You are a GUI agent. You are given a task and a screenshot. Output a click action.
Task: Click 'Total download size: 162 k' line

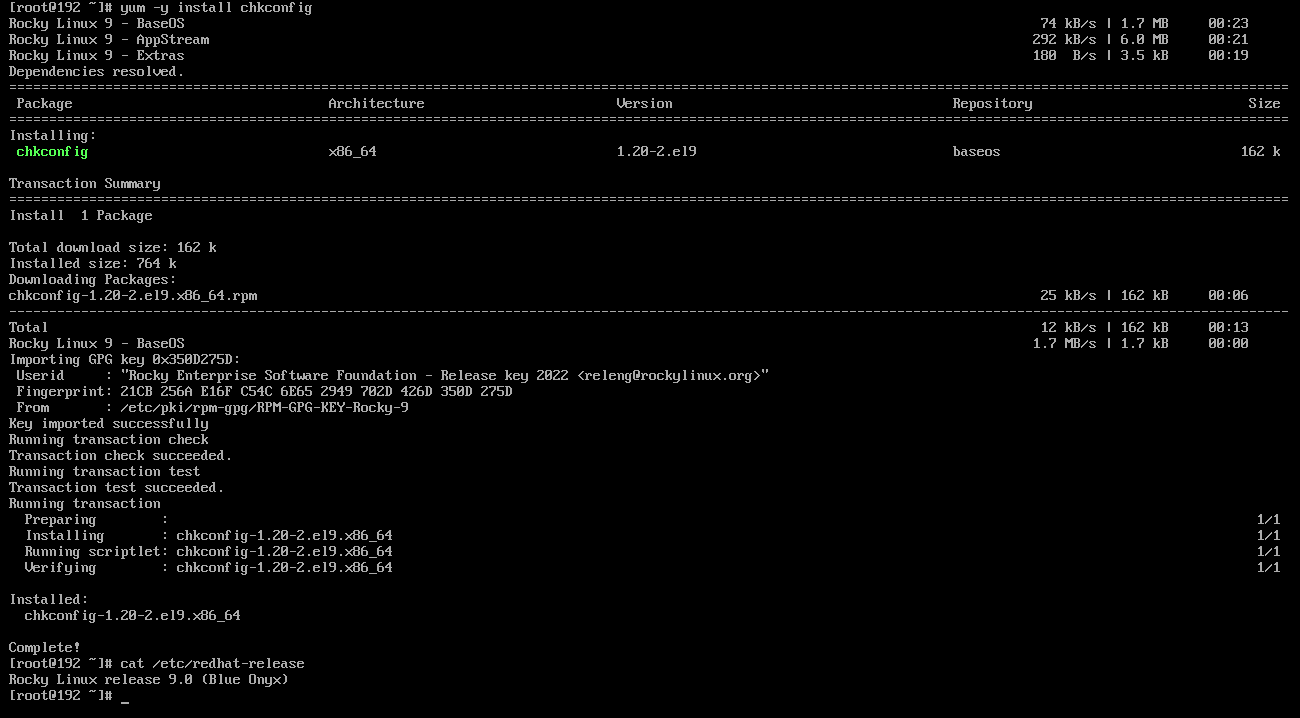(x=113, y=248)
